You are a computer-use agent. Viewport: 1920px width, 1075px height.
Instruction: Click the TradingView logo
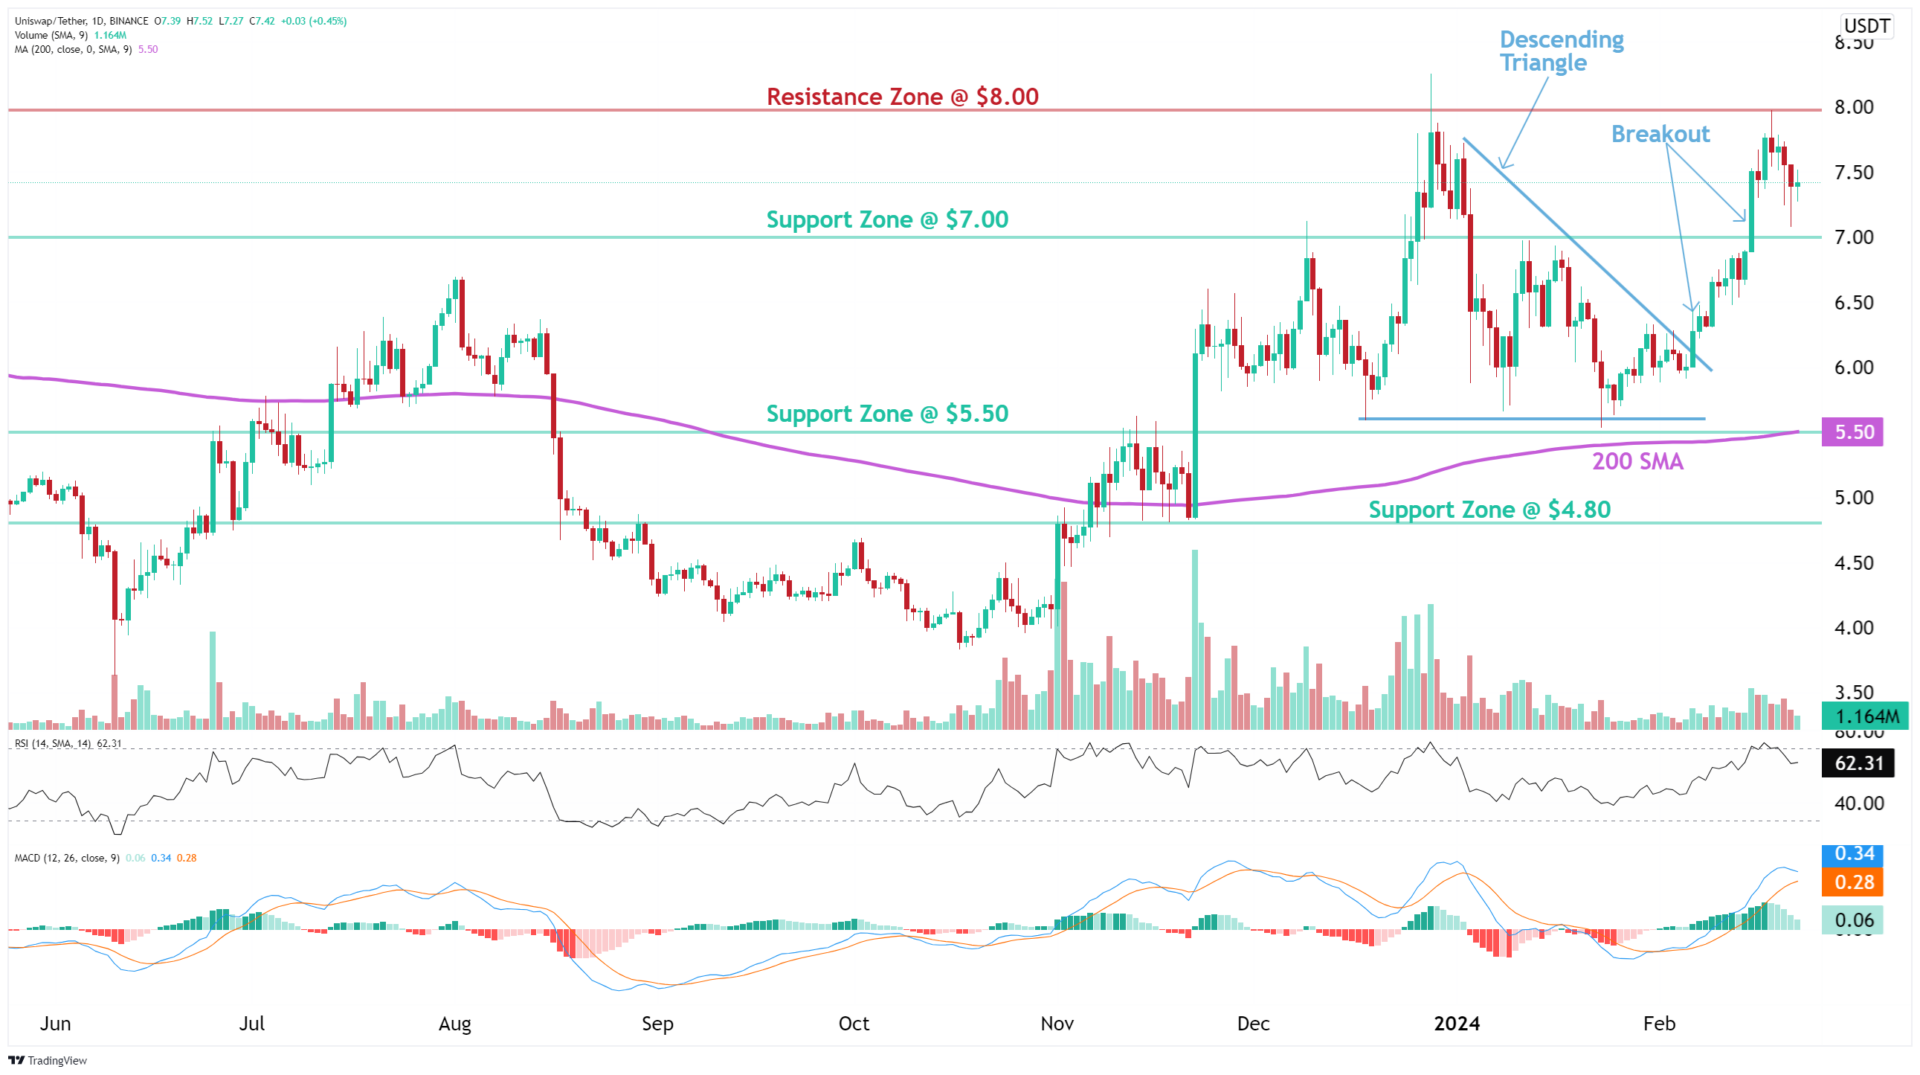(x=49, y=1060)
